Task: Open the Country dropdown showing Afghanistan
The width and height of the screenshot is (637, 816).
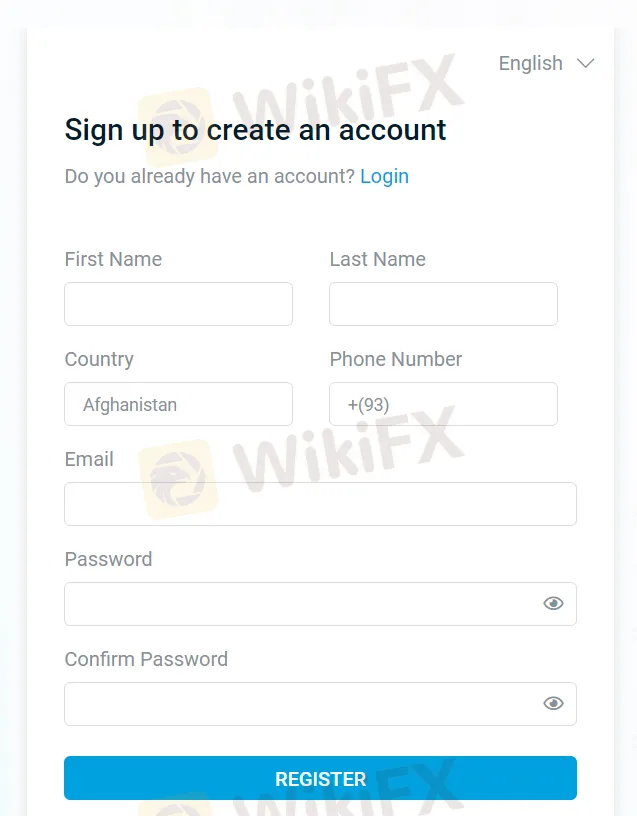Action: 178,404
